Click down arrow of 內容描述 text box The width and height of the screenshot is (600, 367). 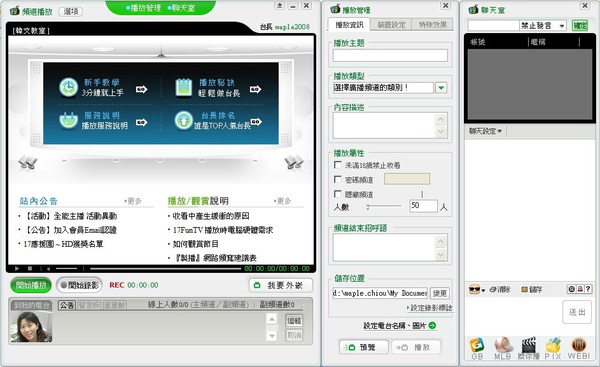(441, 132)
